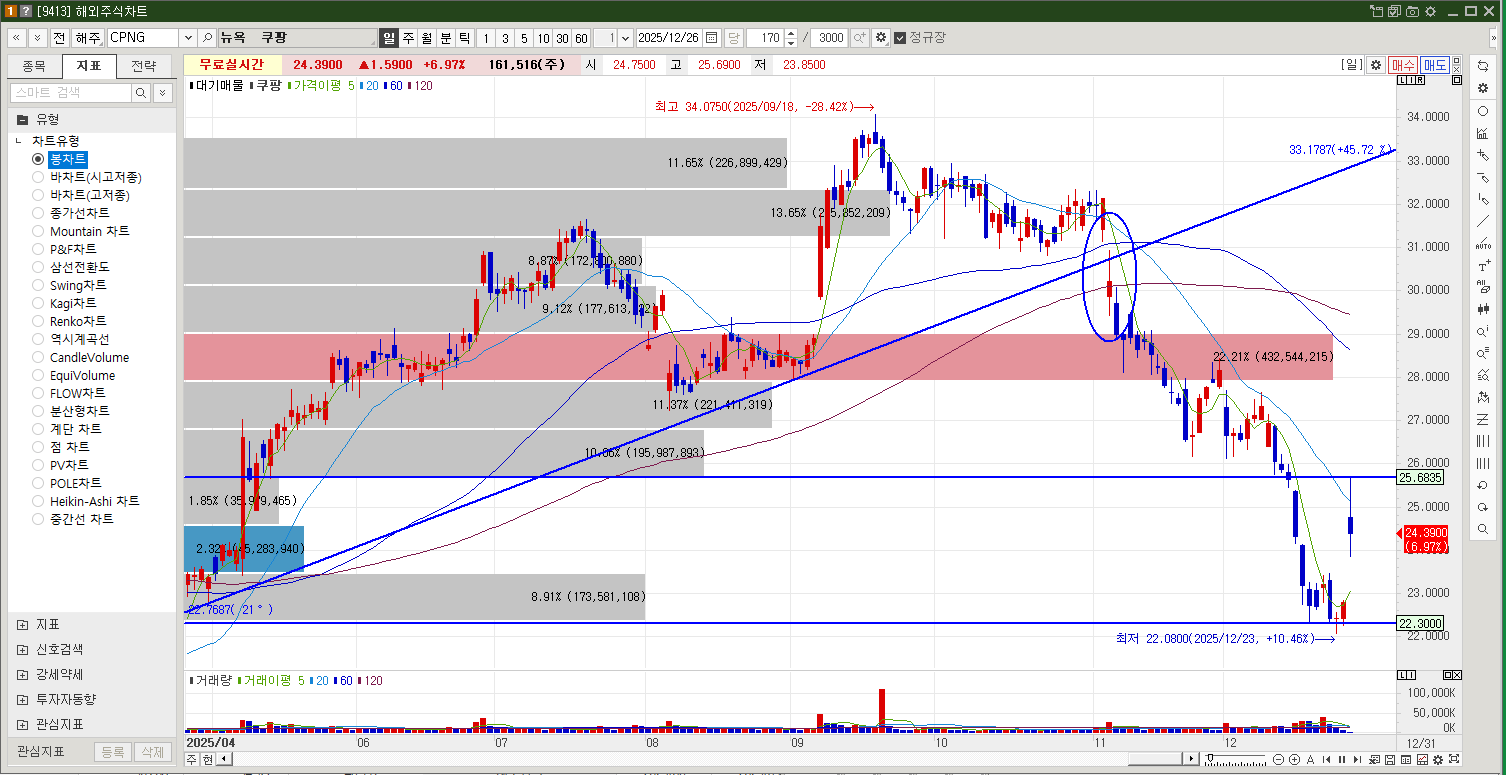1506x775 pixels.
Task: Click the erase All drawings tool
Action: [x=1483, y=287]
